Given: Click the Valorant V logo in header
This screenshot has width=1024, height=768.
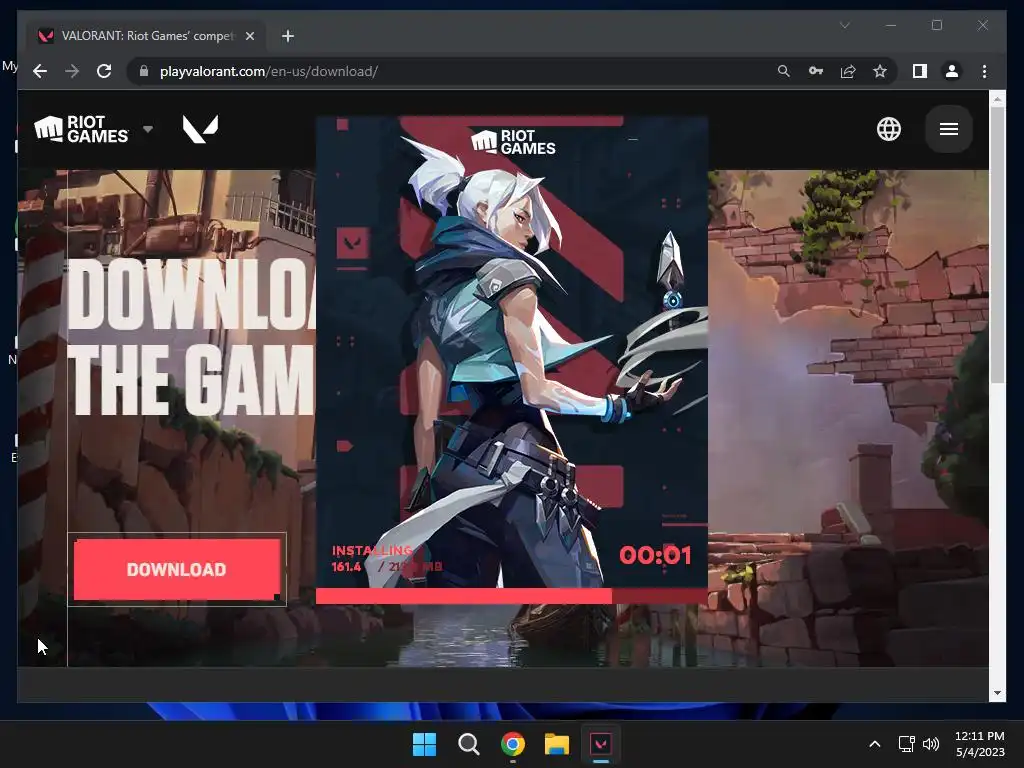Looking at the screenshot, I should [x=200, y=129].
